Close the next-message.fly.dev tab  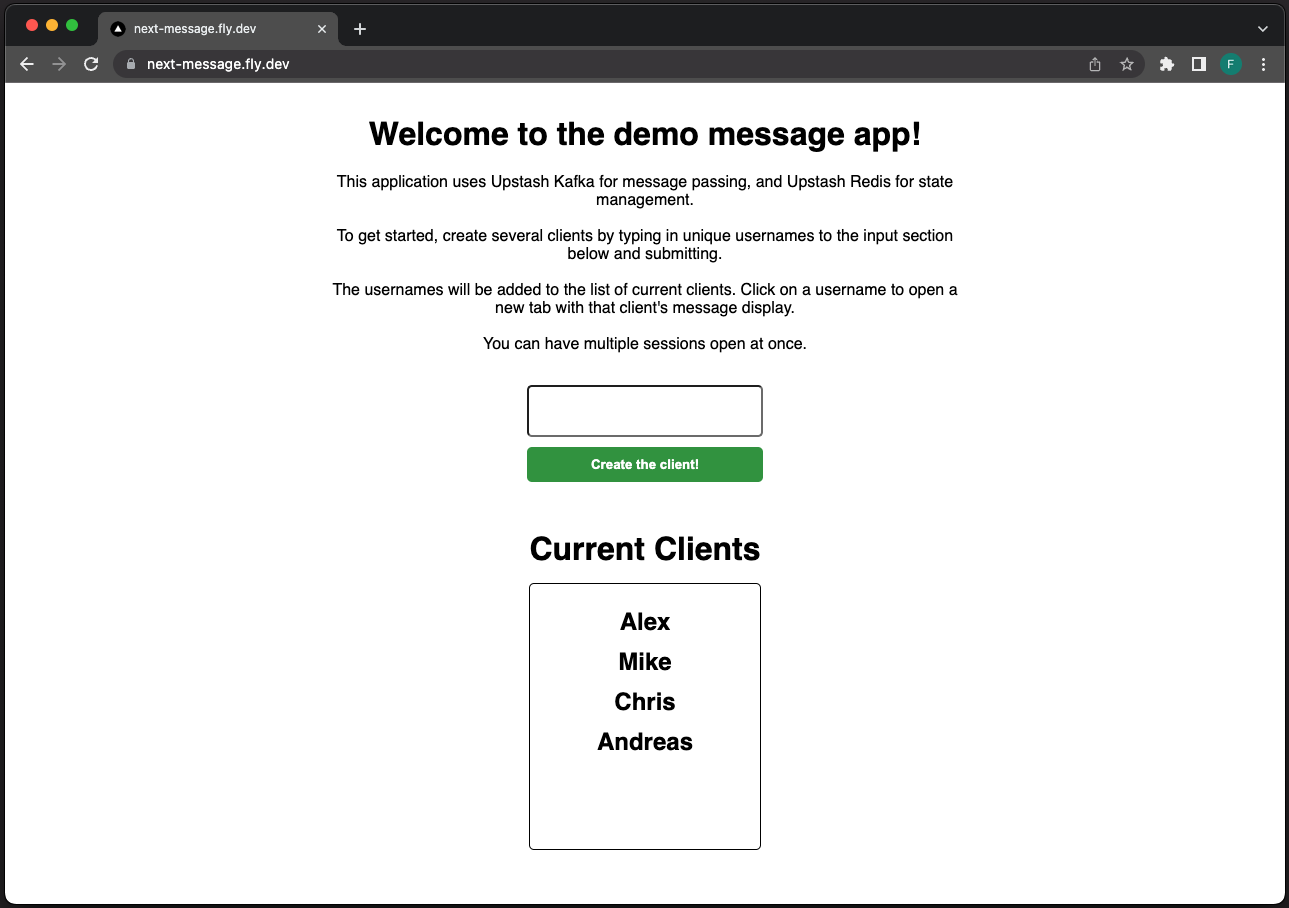click(322, 29)
